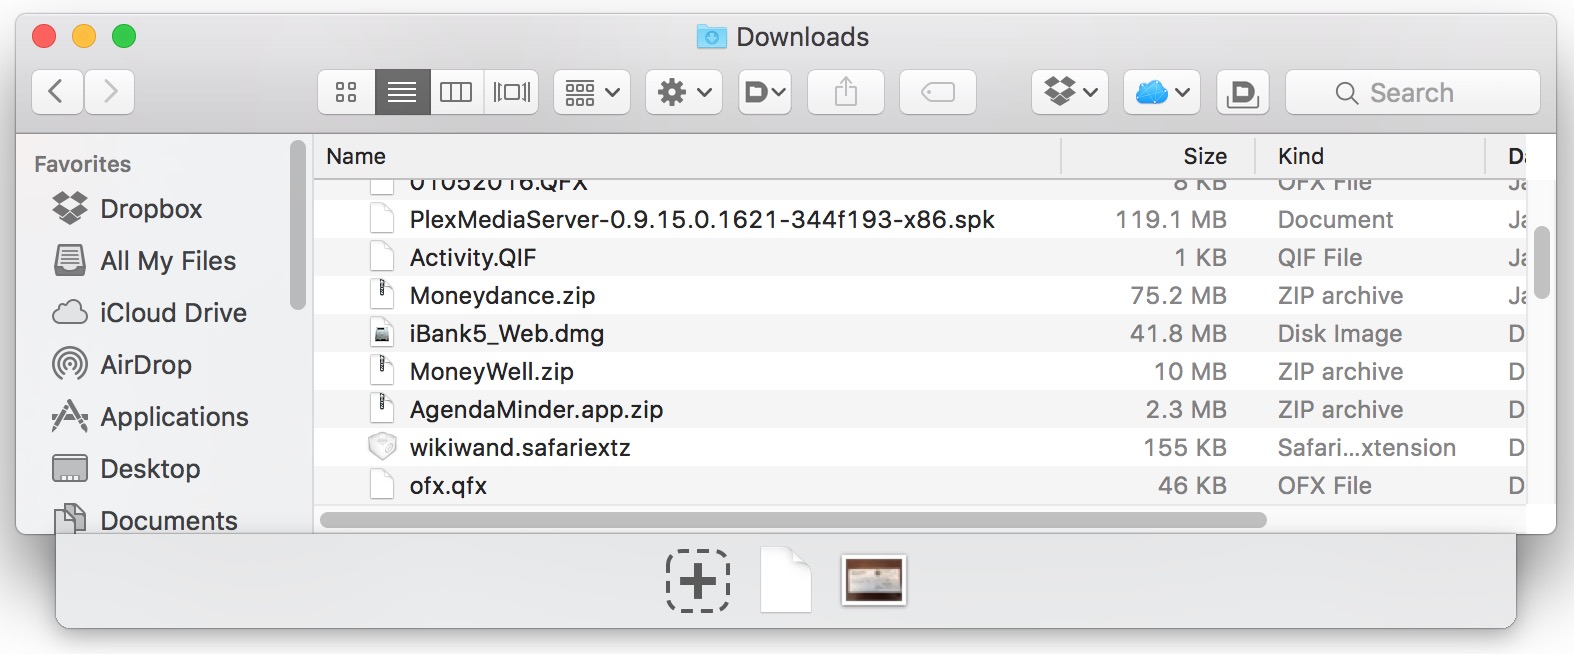Open All My Files in the sidebar
This screenshot has height=654, width=1574.
click(168, 260)
